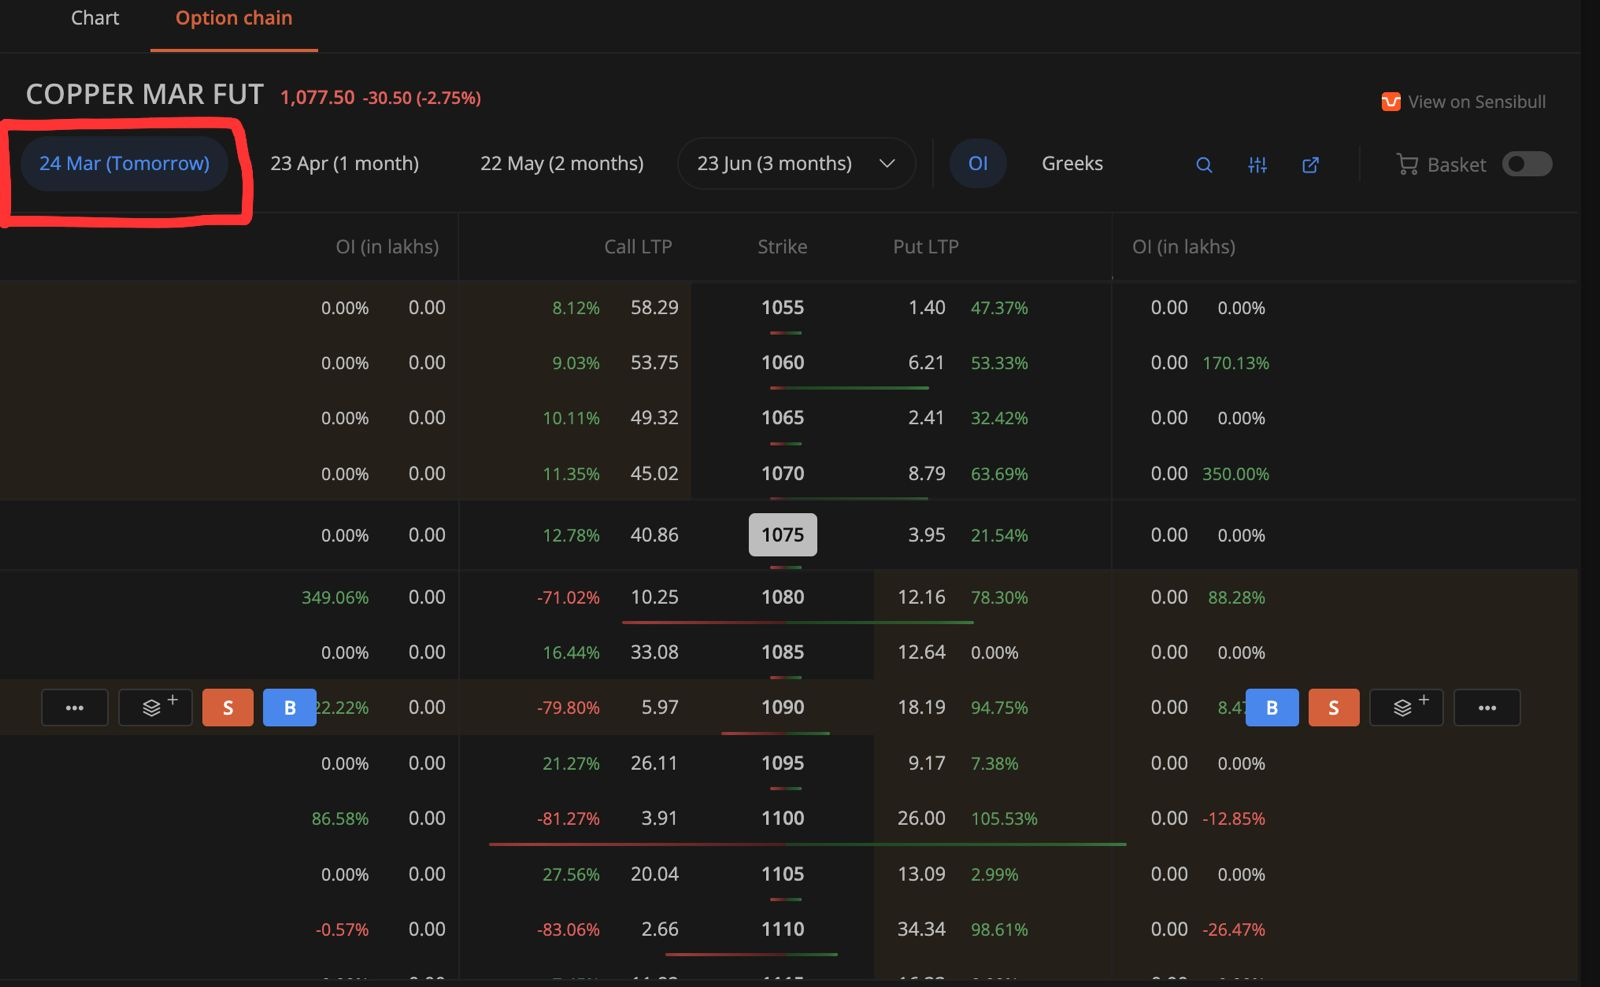Click the put-side orange S sell button
1600x987 pixels.
point(1333,707)
